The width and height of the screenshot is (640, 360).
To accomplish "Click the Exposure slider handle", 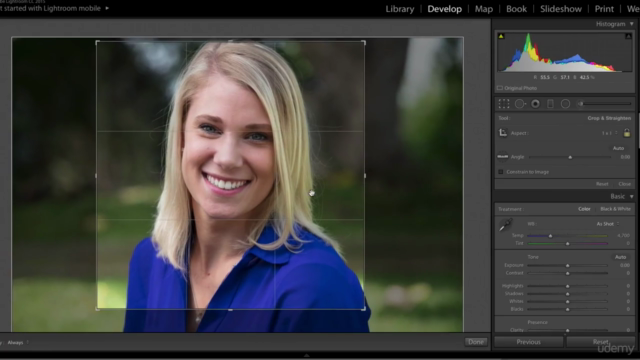I will click(x=567, y=266).
